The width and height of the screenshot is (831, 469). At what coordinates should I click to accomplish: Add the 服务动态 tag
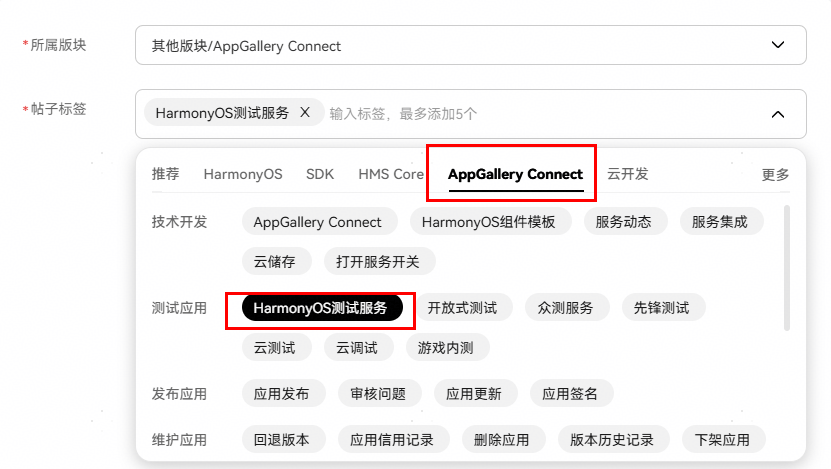coord(623,222)
